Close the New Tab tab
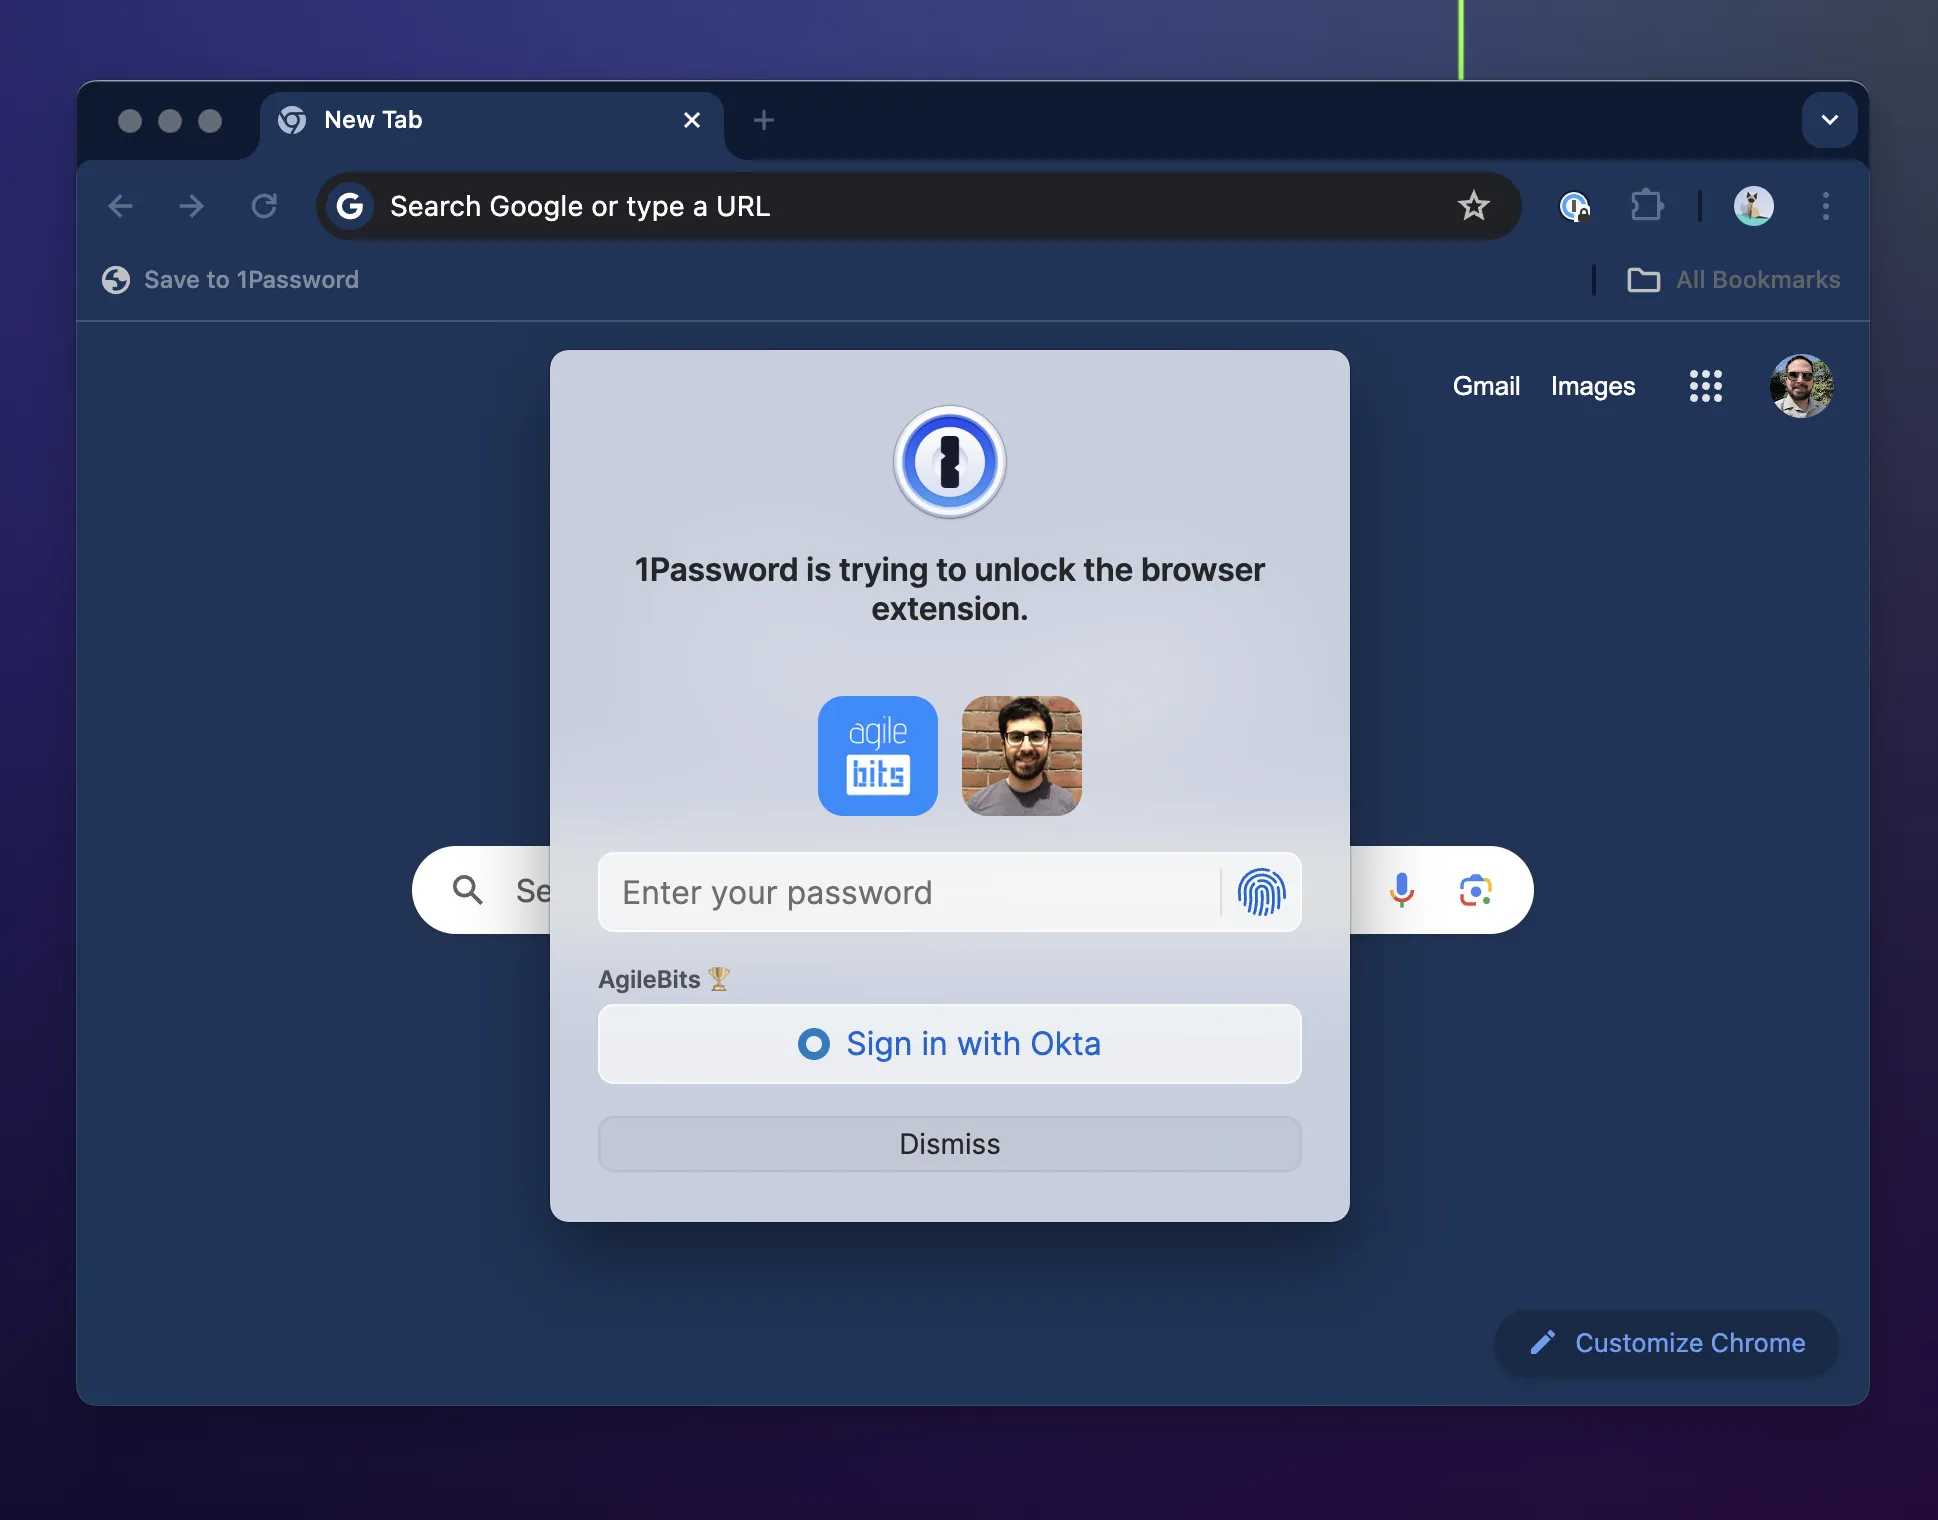This screenshot has width=1938, height=1520. click(x=692, y=120)
